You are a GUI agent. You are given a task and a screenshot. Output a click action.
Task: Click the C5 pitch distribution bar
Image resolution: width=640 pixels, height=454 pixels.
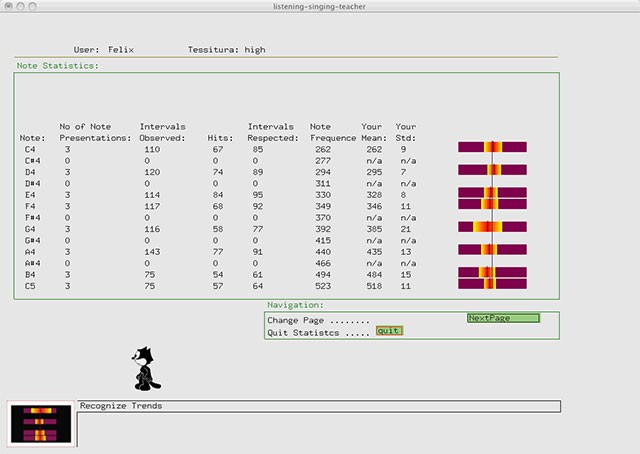click(x=492, y=284)
